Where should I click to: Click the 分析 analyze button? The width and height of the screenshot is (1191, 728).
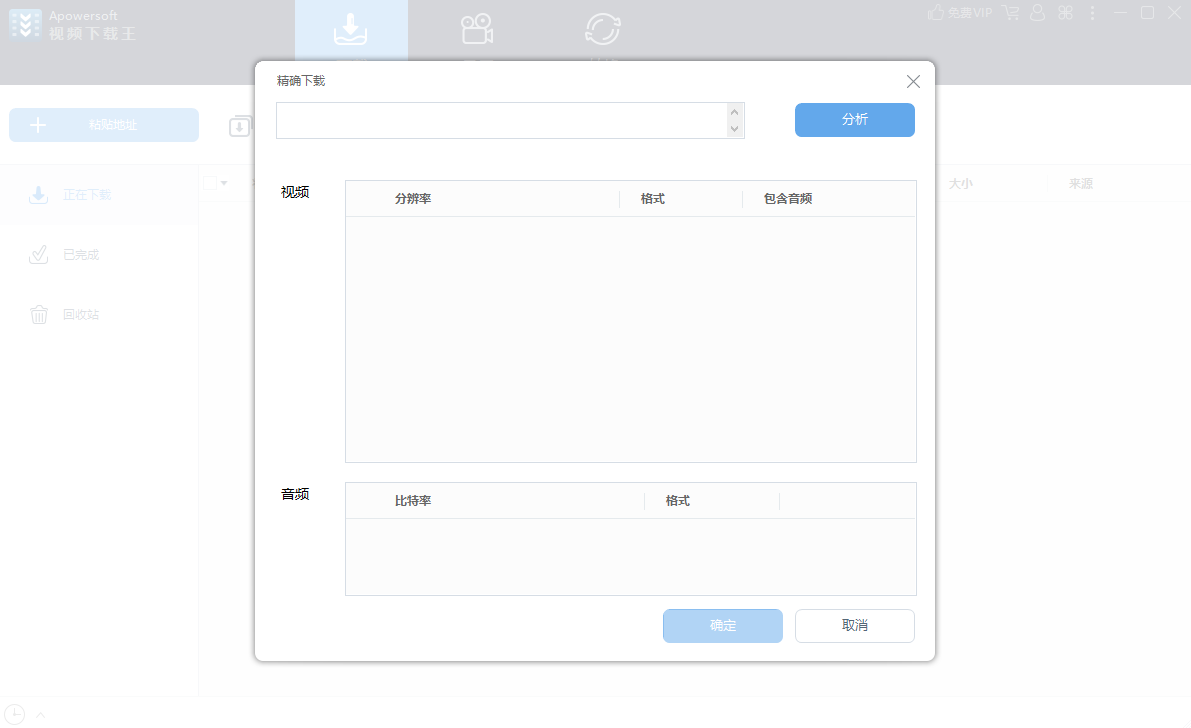[x=854, y=120]
